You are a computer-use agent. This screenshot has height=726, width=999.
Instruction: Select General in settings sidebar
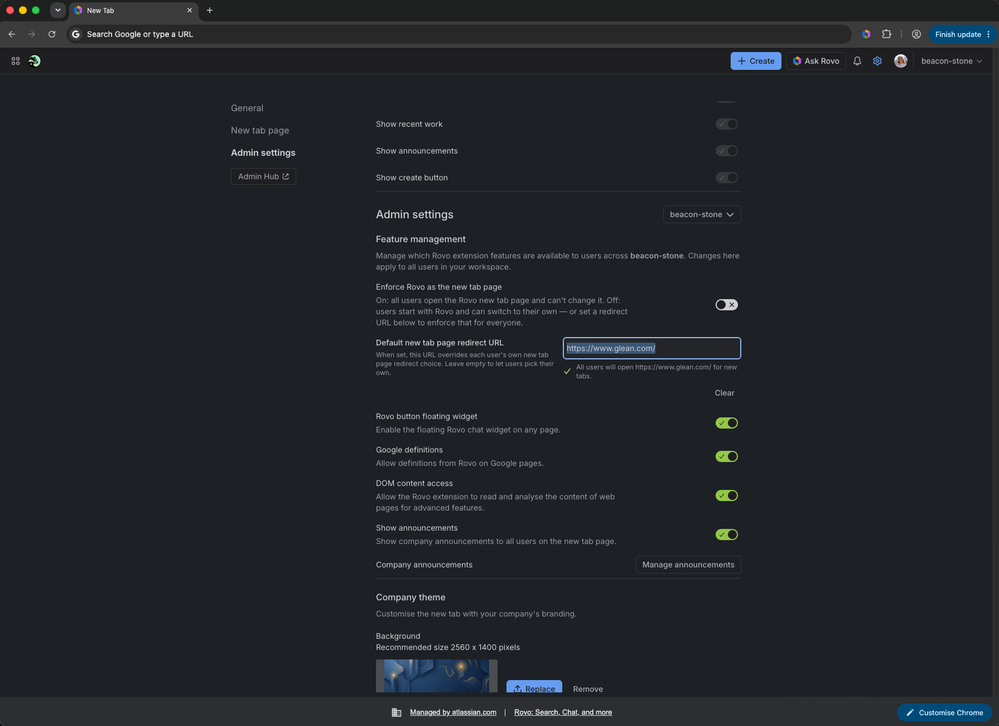[x=247, y=108]
